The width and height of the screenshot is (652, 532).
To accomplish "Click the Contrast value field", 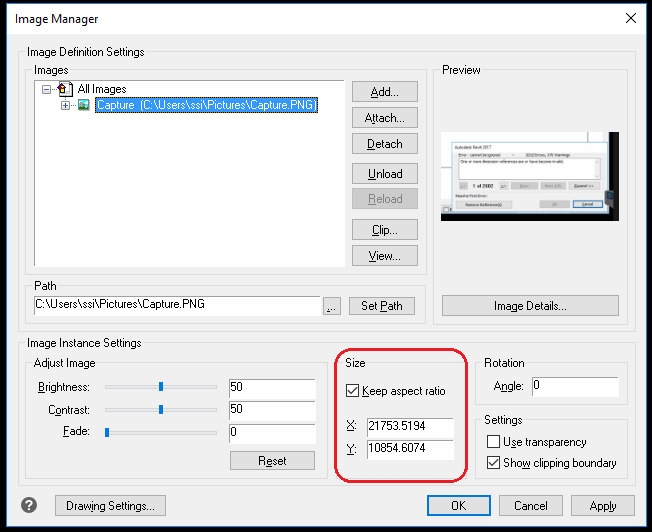I will tap(272, 410).
